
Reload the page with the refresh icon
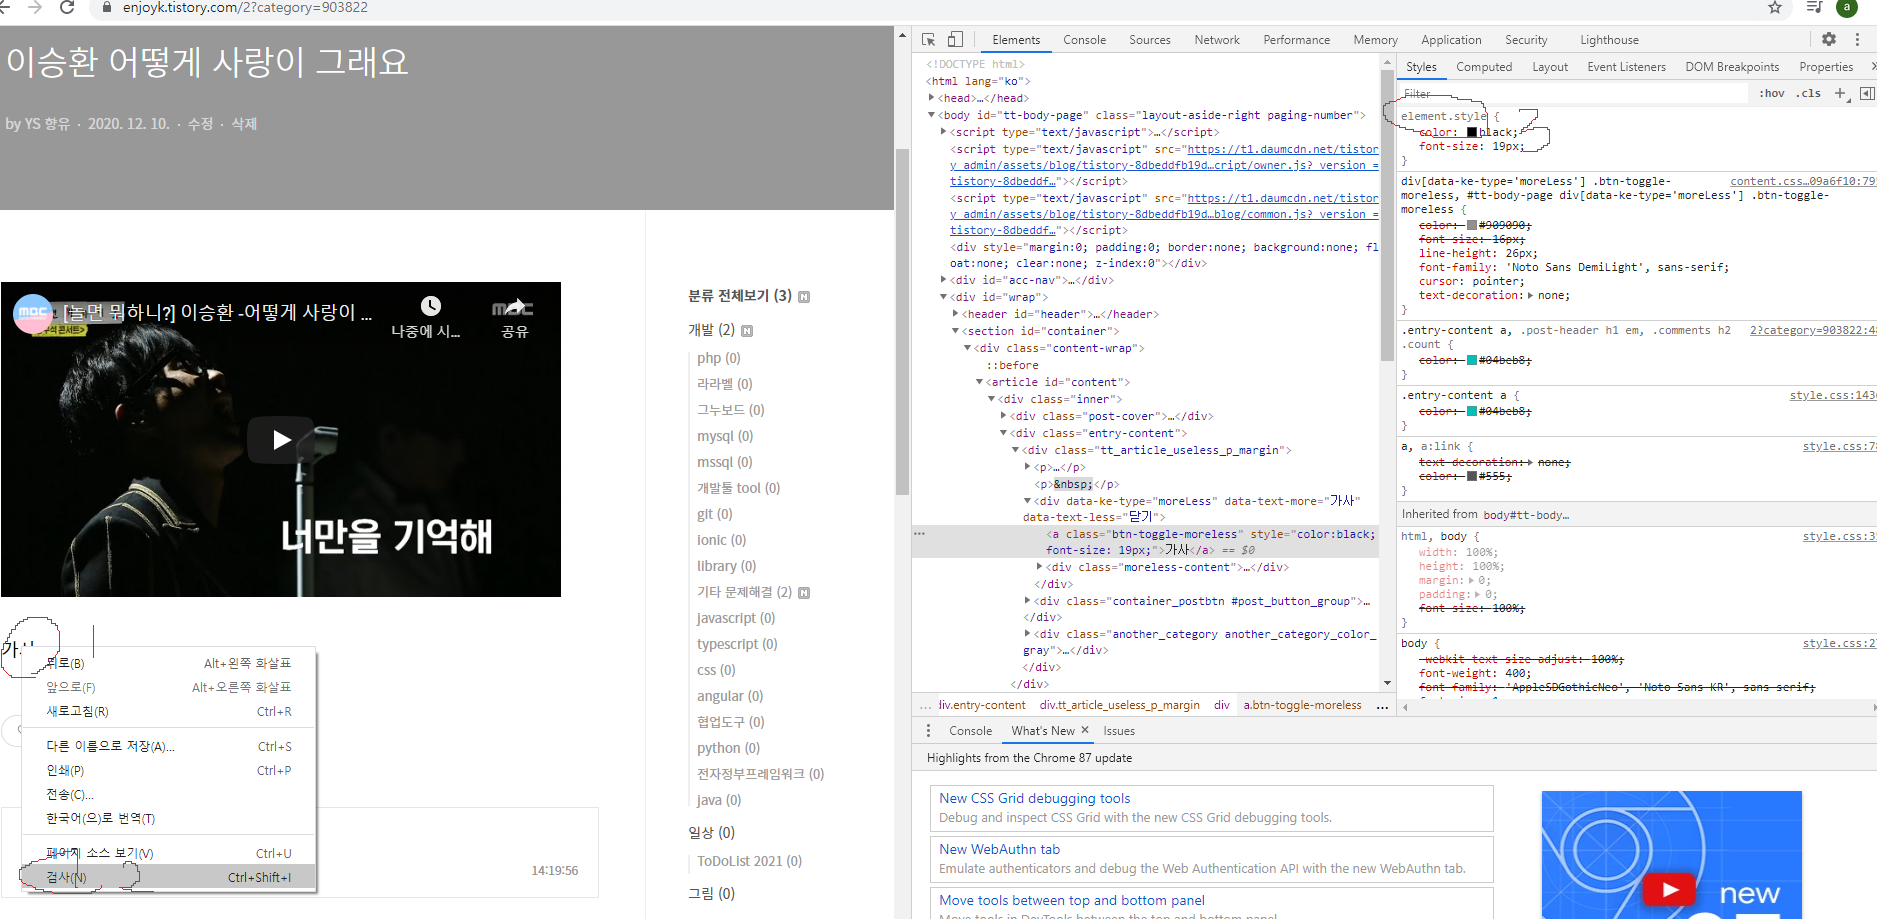[x=67, y=7]
